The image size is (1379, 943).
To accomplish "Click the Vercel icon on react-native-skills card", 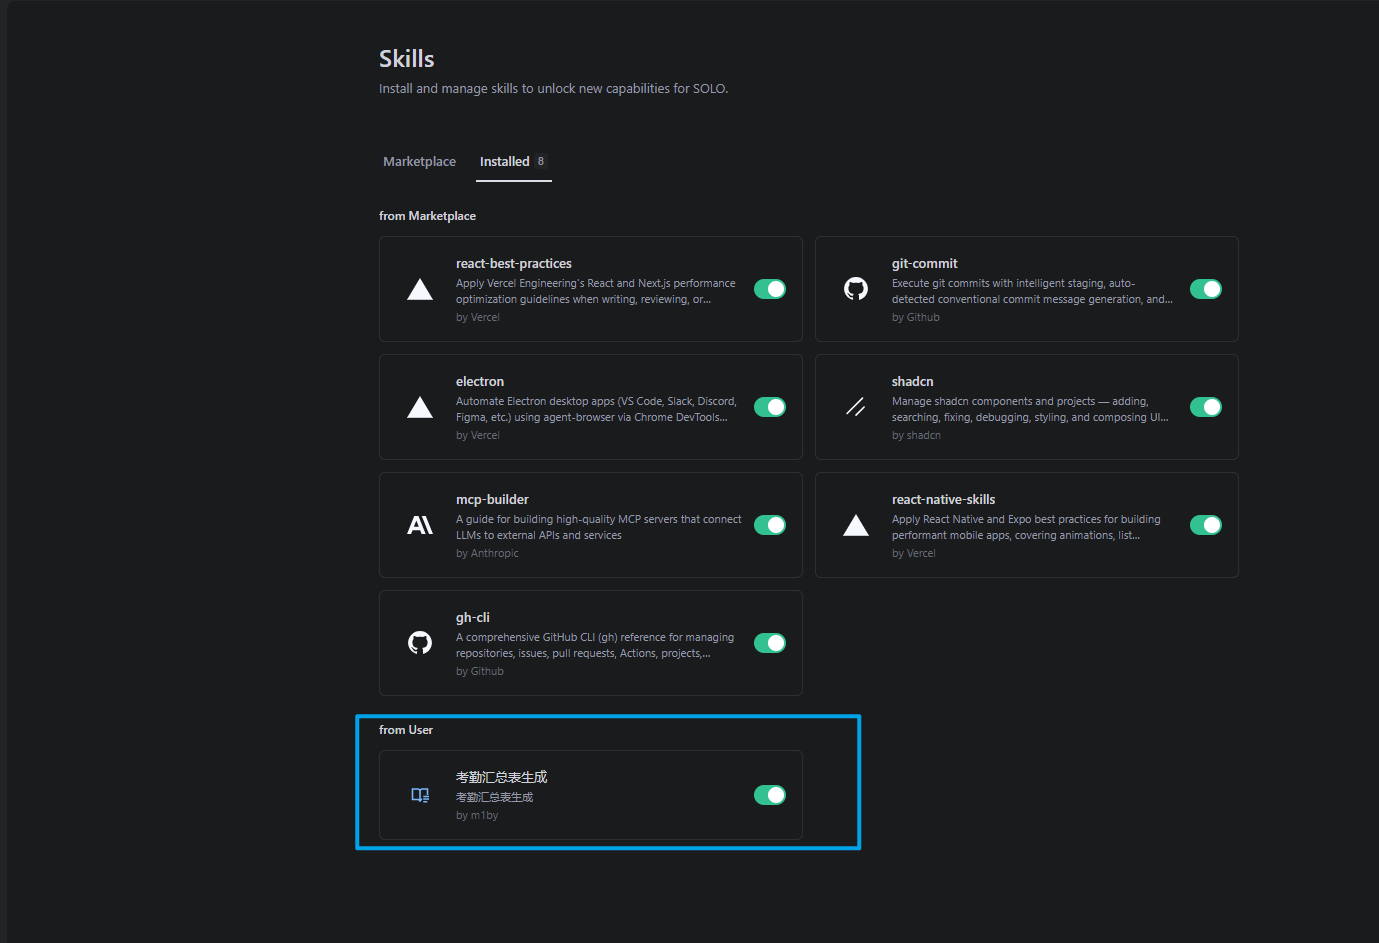I will click(856, 525).
